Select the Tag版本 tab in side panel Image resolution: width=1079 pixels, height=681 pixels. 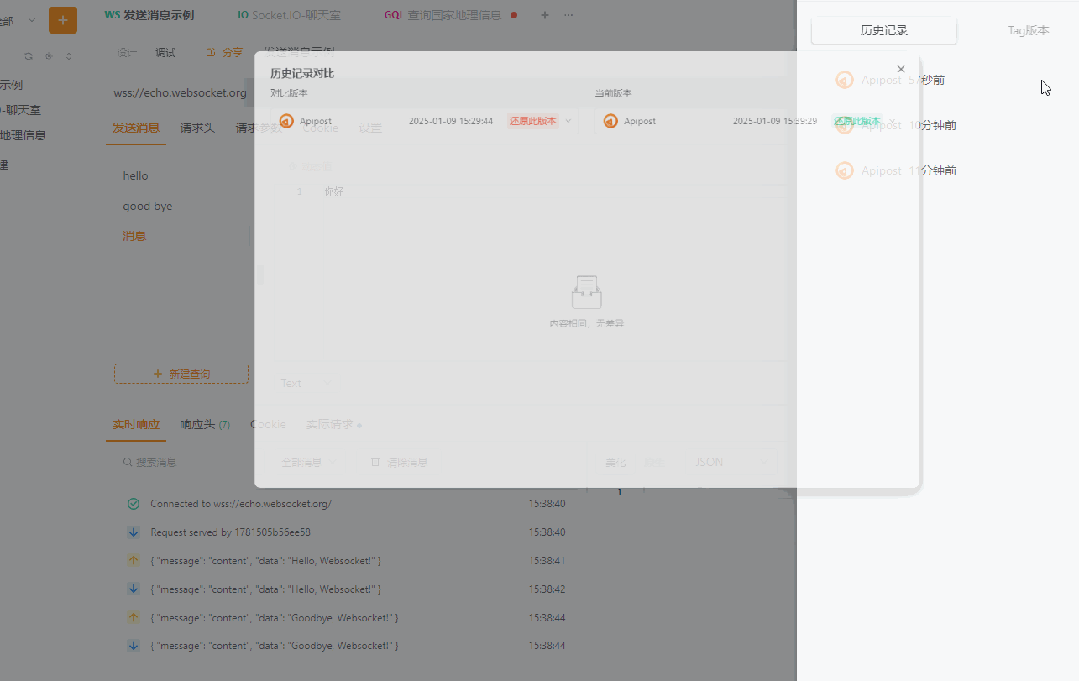1028,30
